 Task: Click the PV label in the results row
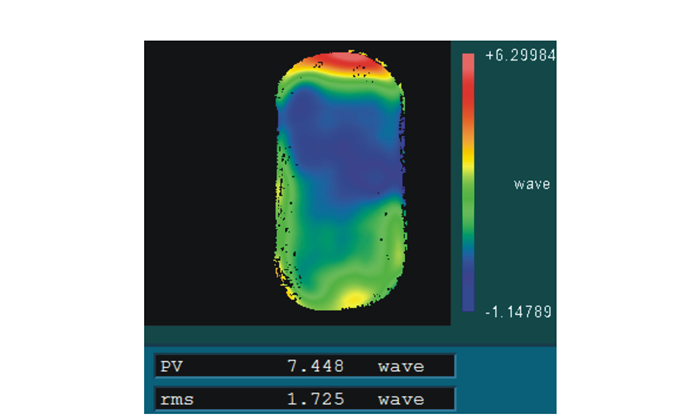coord(173,366)
